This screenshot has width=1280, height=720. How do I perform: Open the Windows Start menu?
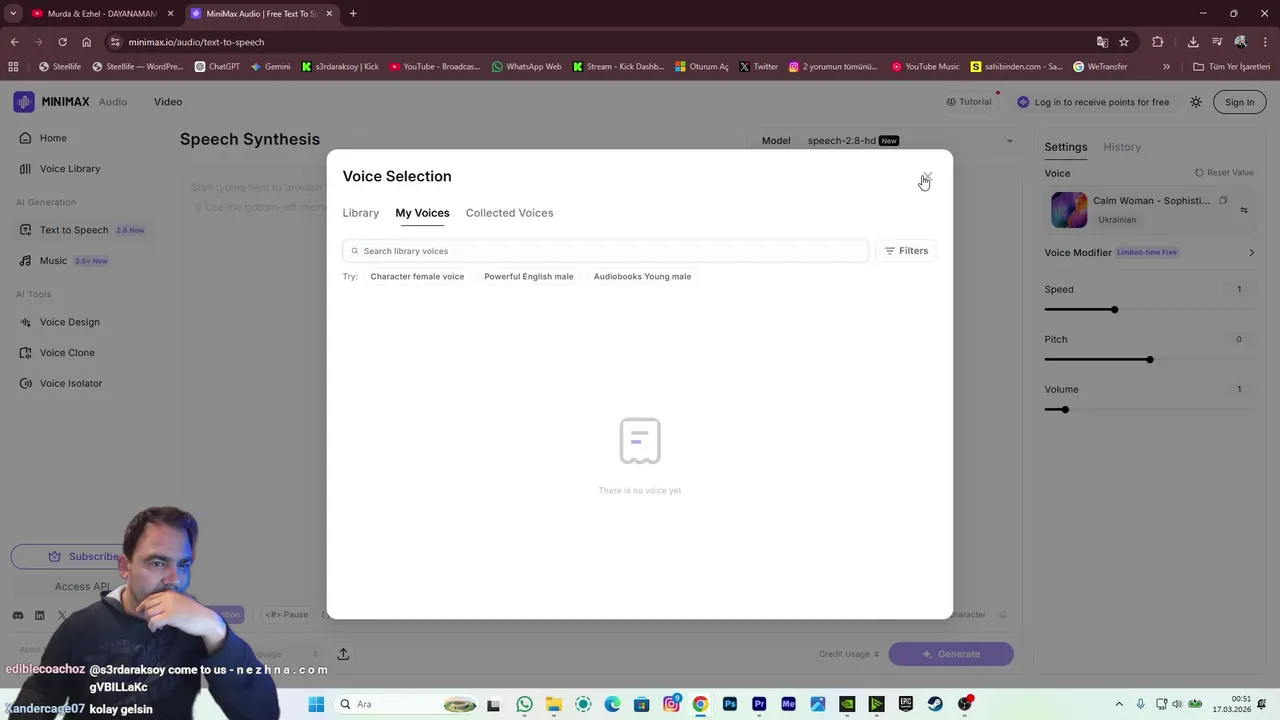[316, 704]
